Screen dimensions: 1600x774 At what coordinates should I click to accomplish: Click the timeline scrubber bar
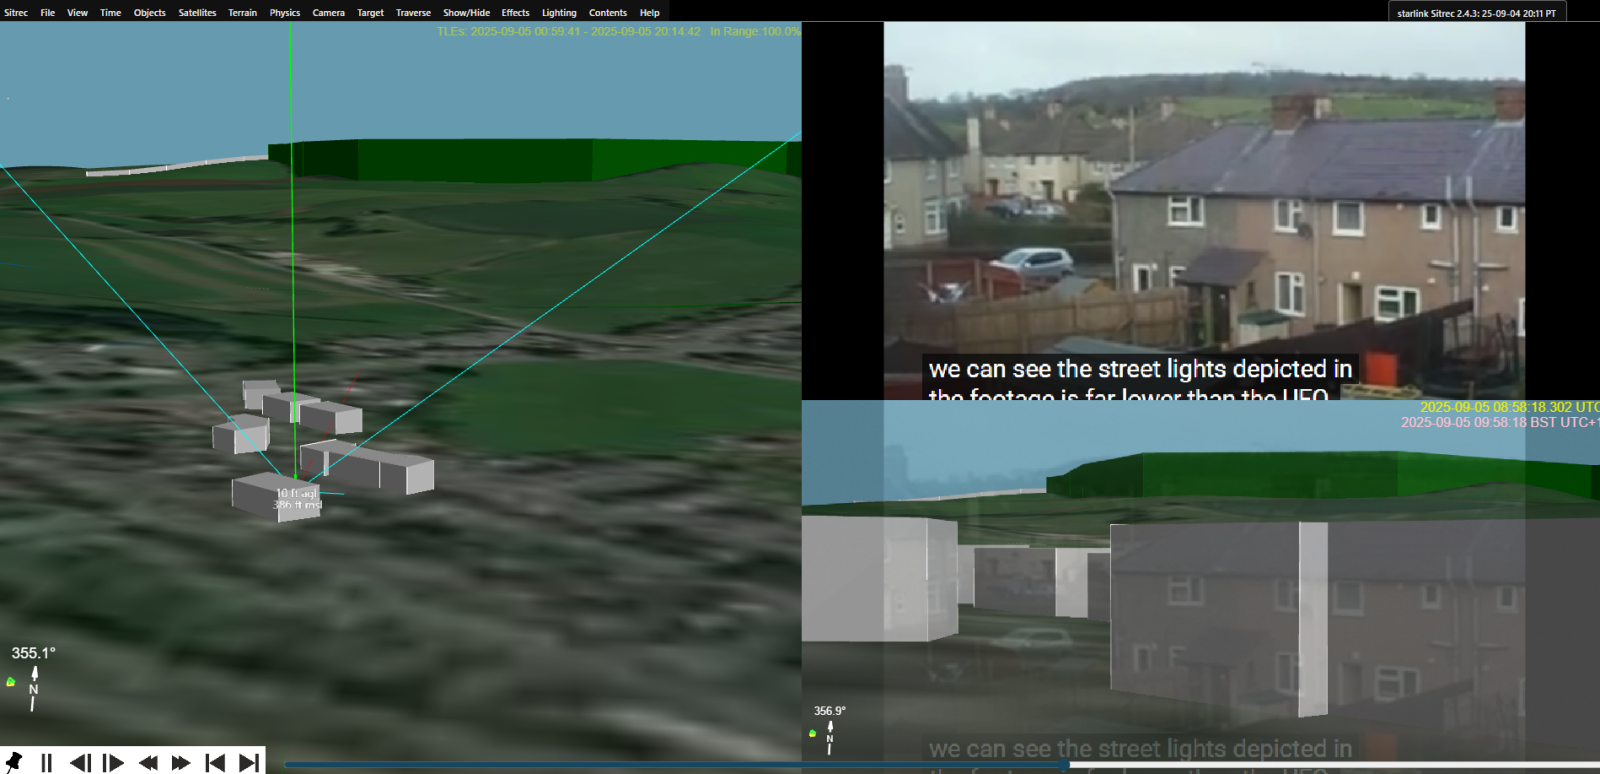pos(700,765)
